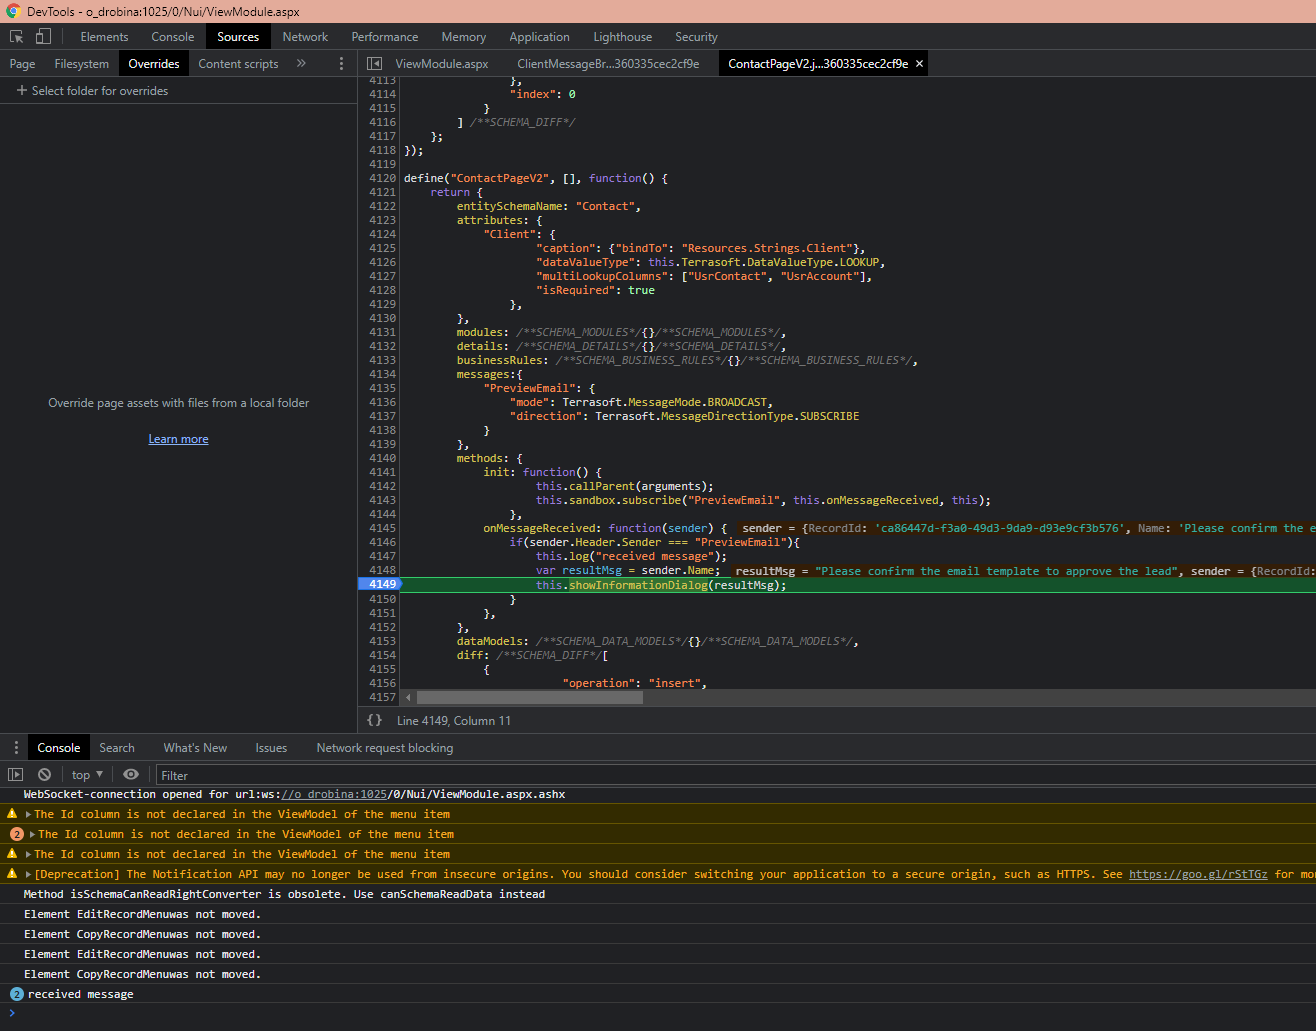Screen dimensions: 1316x1031
Task: Focus the console Filter input field
Action: (x=700, y=775)
